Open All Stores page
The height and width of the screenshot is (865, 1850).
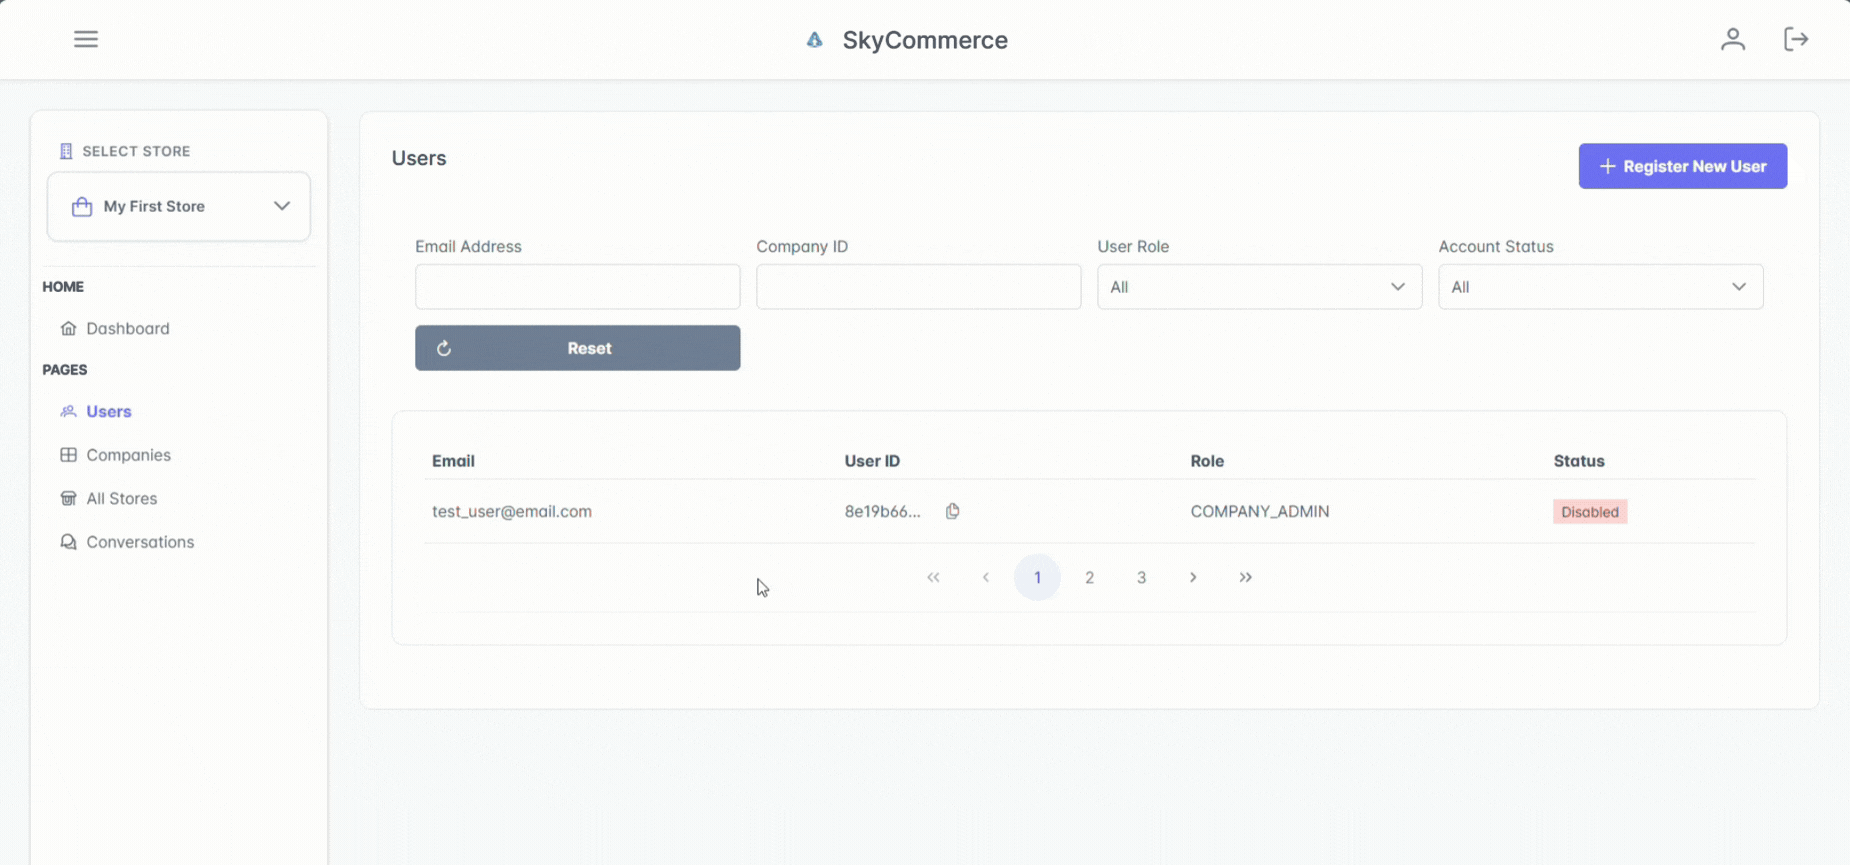[121, 498]
